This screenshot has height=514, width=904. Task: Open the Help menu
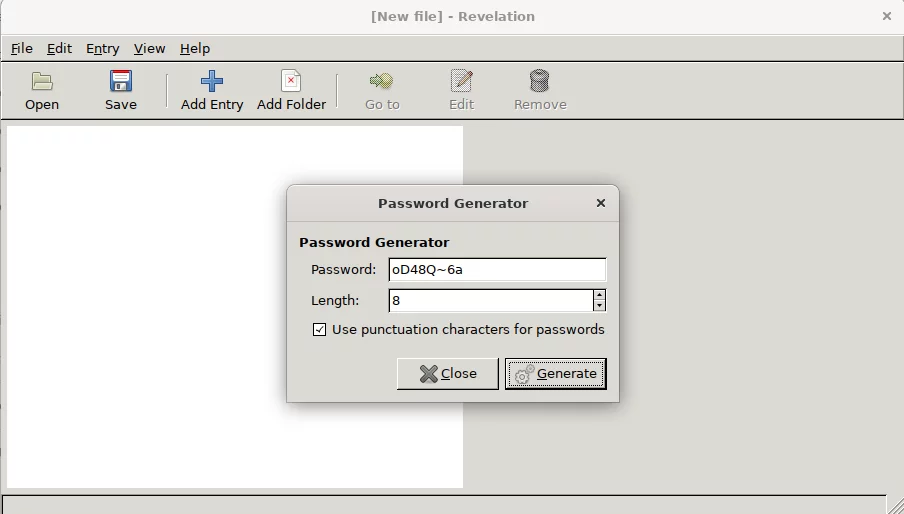click(195, 48)
